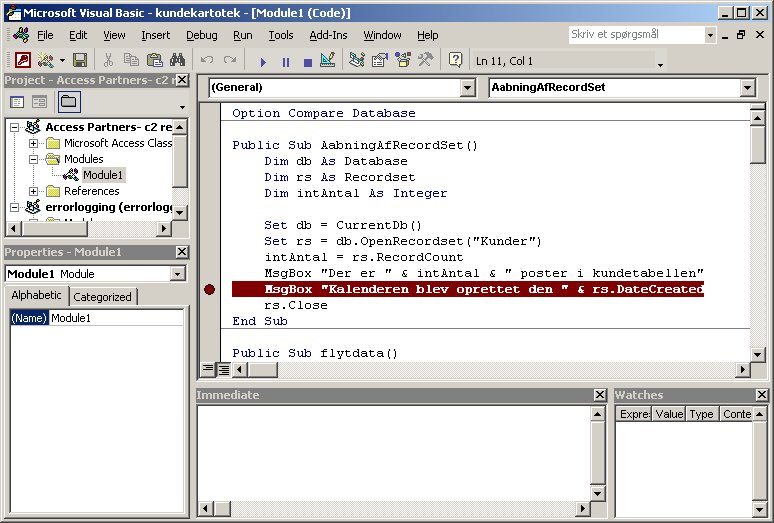Click the 'Skriv et spørgsmål' help box

[x=635, y=34]
